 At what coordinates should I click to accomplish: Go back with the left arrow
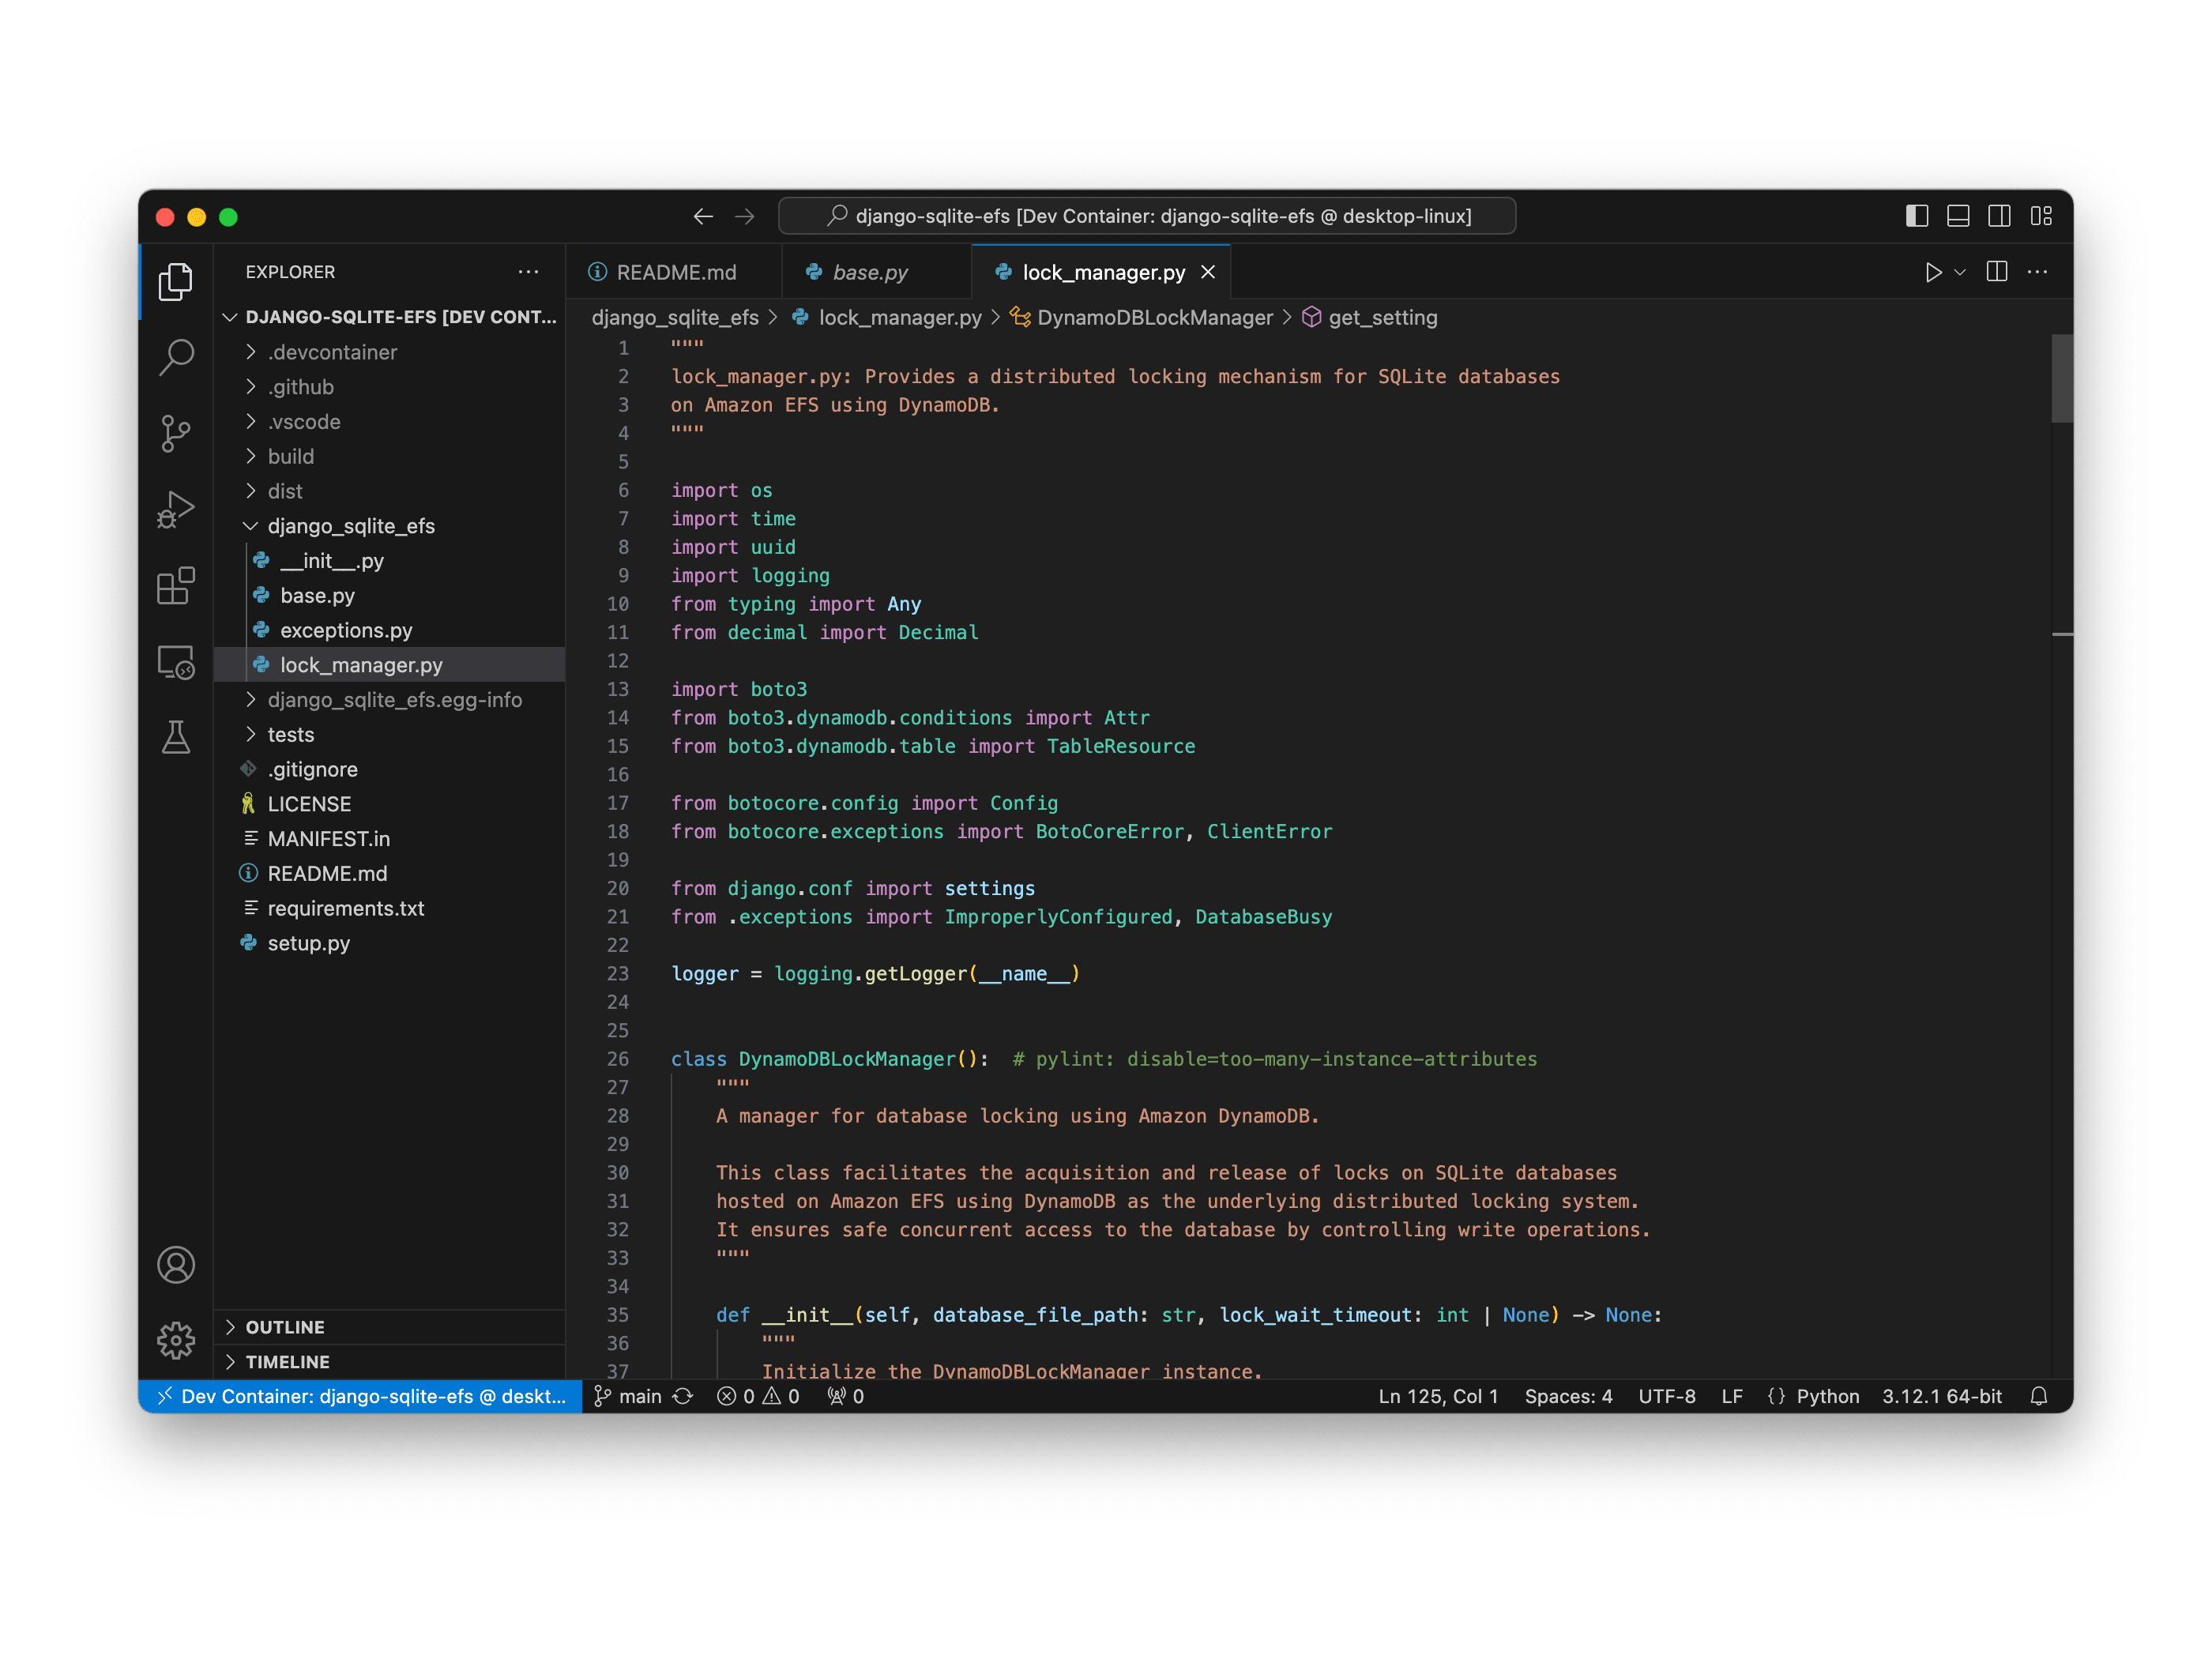(x=703, y=216)
